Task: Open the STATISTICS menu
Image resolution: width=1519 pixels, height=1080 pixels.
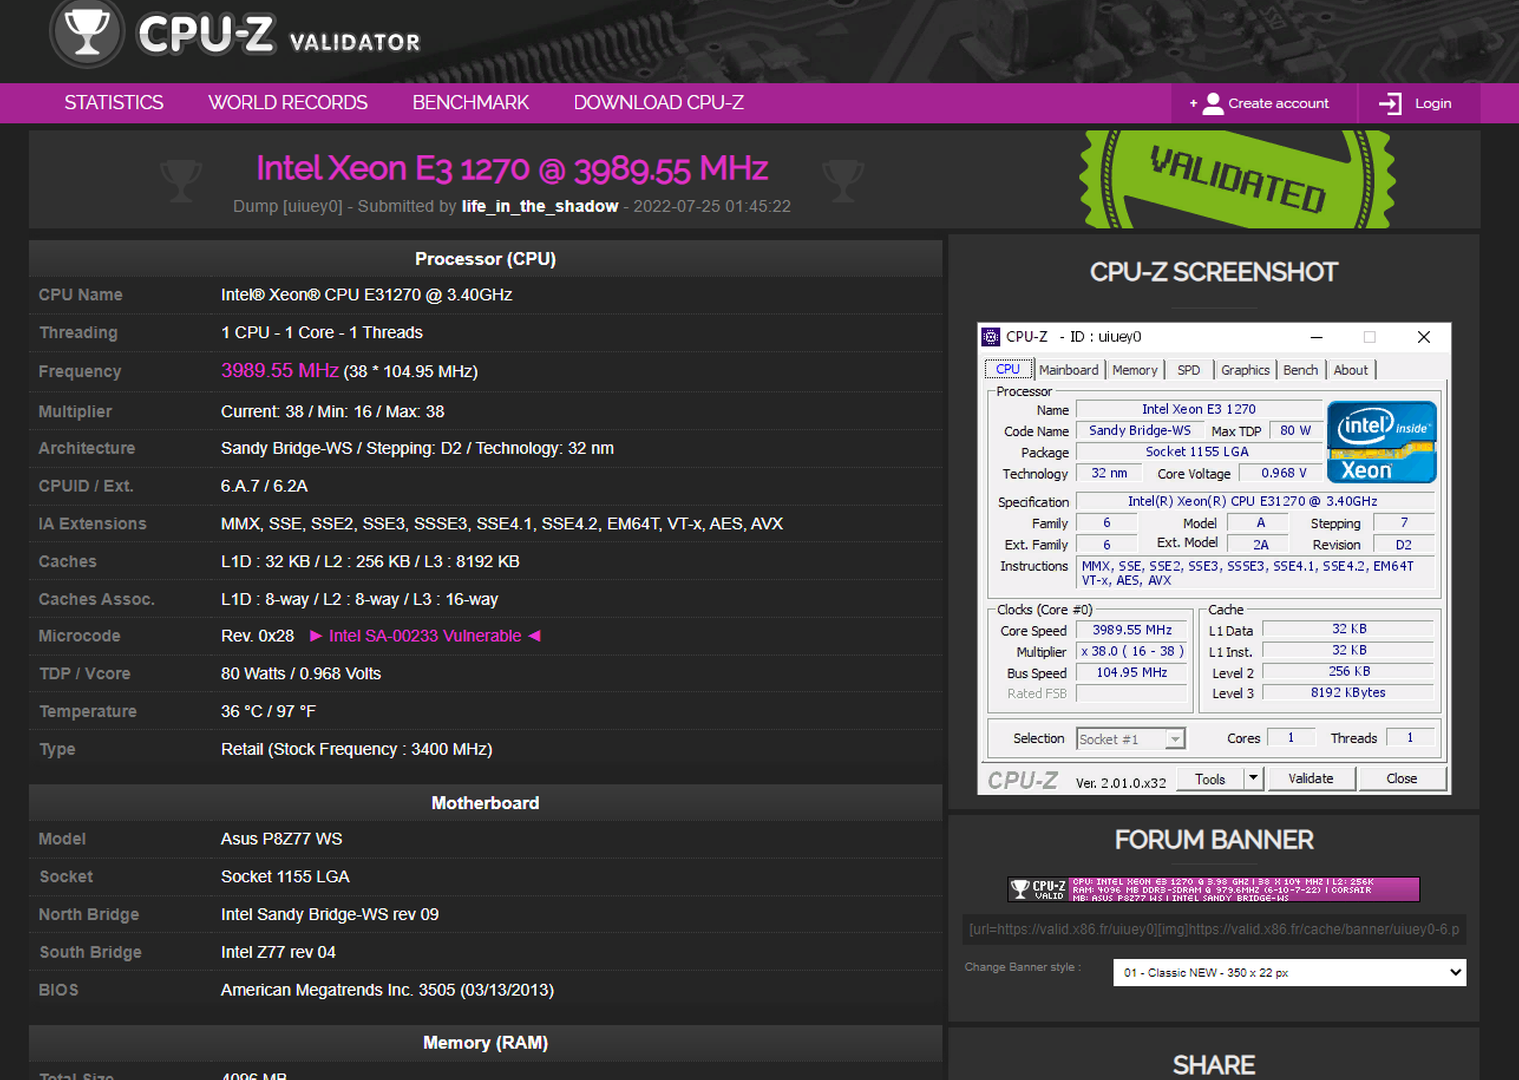Action: 114,103
